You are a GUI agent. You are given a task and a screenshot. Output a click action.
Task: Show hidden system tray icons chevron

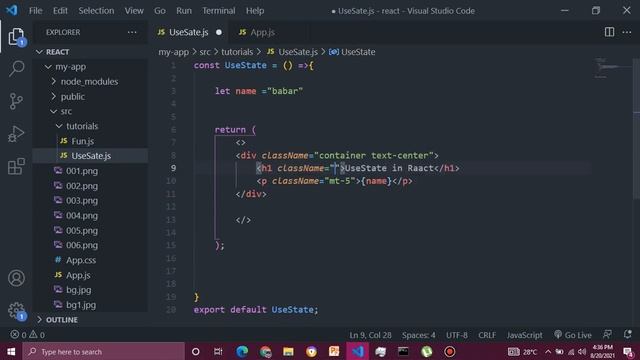[x=548, y=351]
